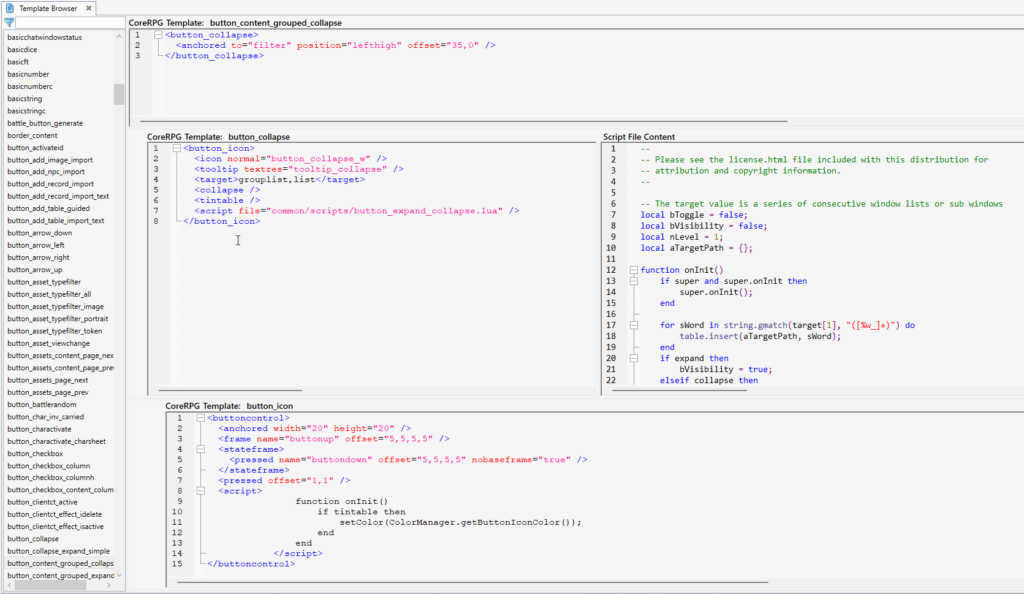
Task: Click horizontal scrollbar of button_collapse panel
Action: [230, 390]
